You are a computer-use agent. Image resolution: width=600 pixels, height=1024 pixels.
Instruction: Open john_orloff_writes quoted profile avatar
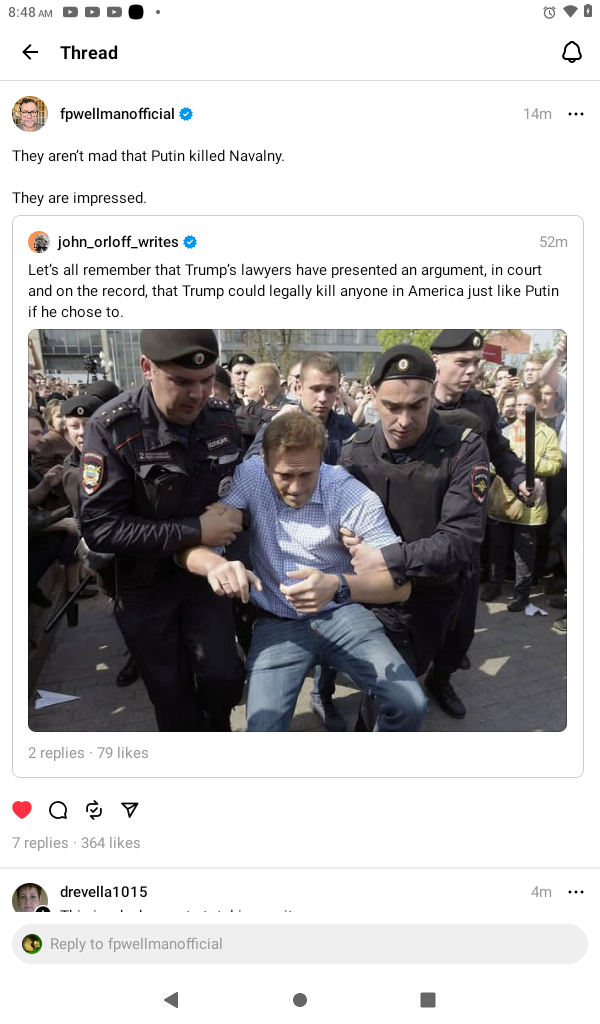(x=39, y=242)
